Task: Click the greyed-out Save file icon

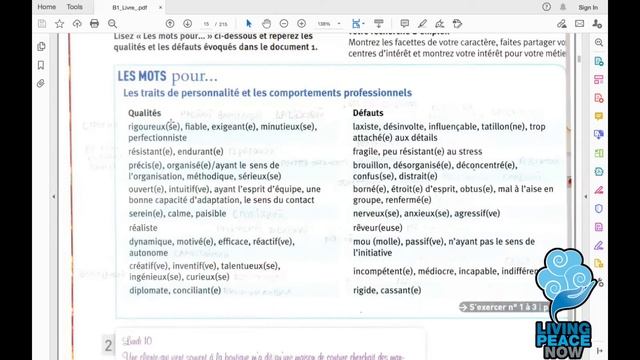Action: [42, 24]
